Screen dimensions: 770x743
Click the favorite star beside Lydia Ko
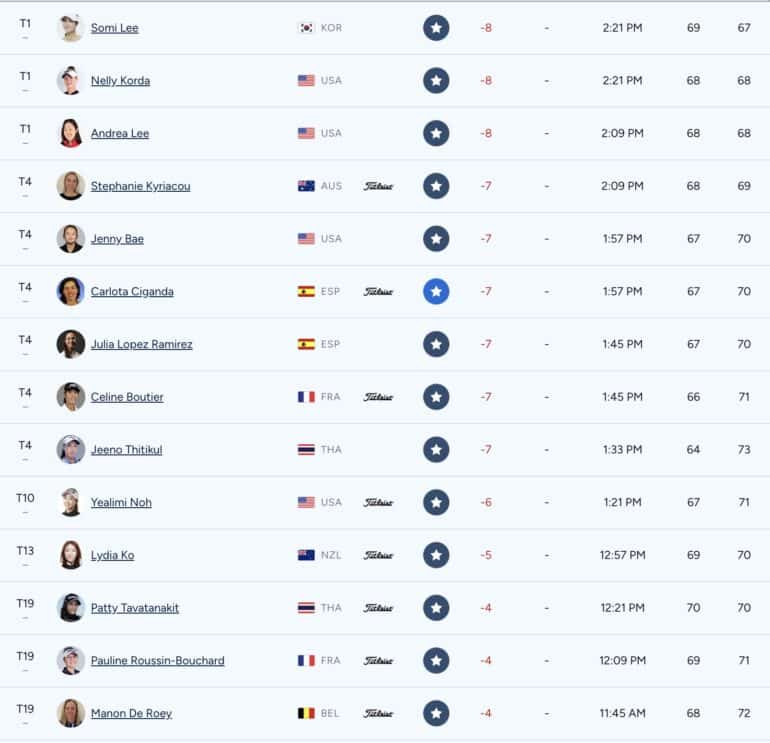436,555
